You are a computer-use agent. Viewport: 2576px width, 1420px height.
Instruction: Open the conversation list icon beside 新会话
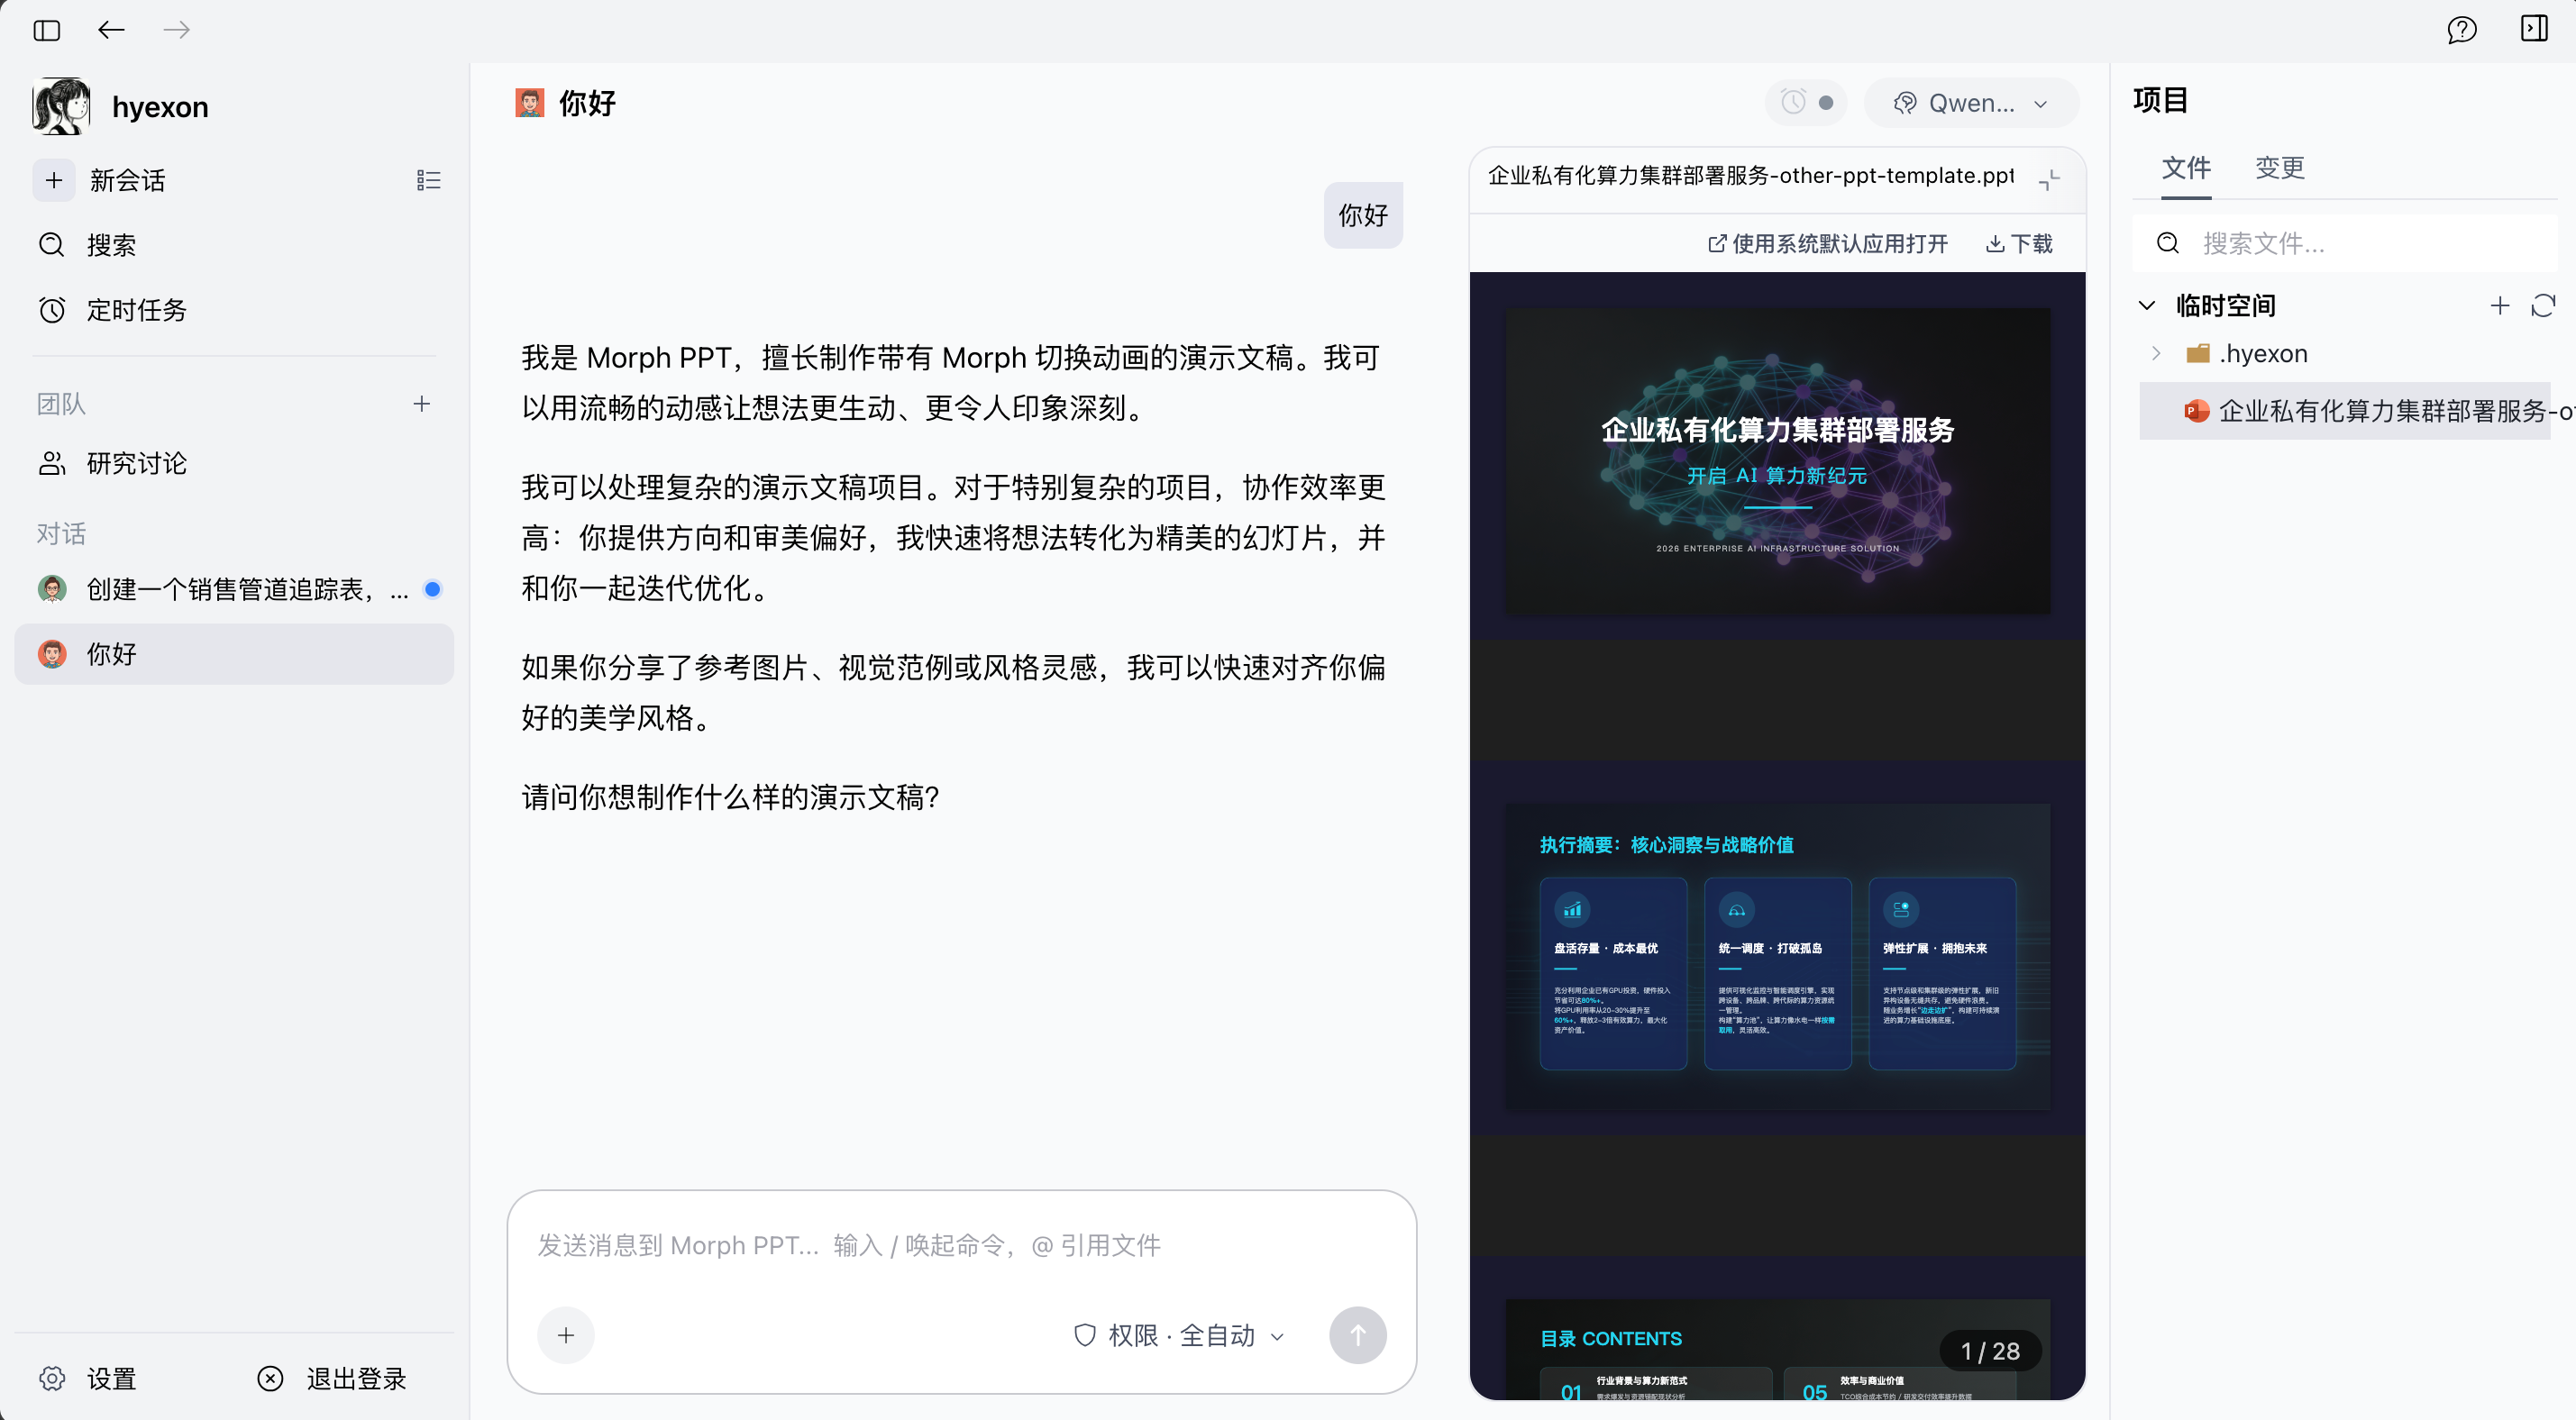coord(428,180)
